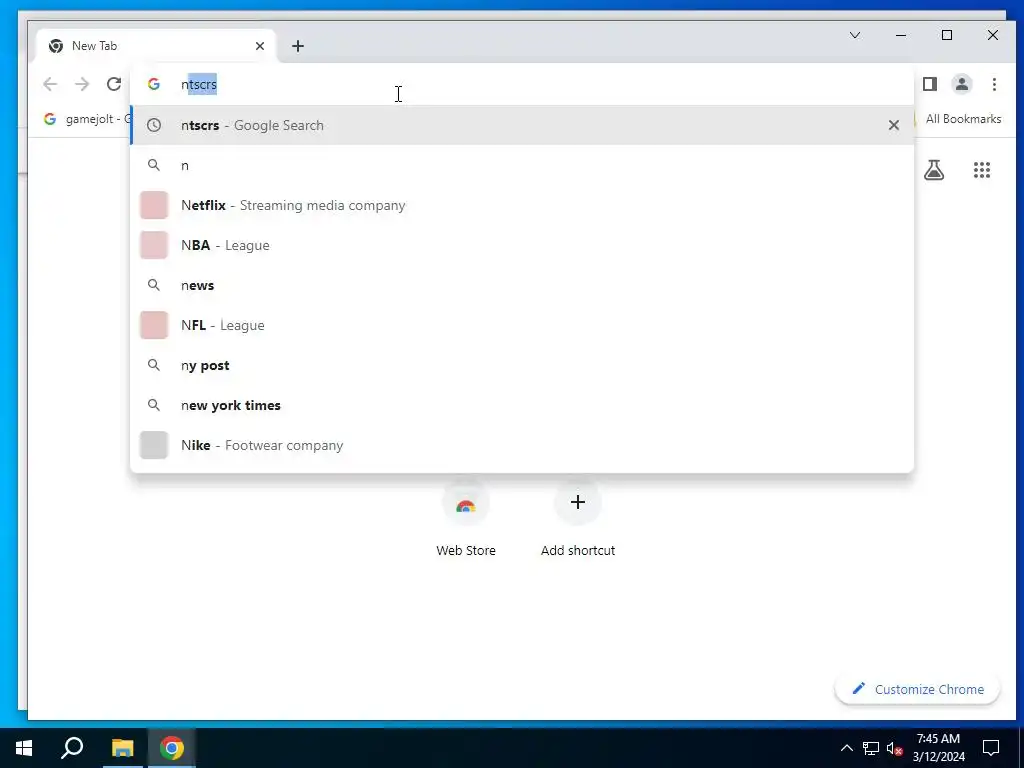The image size is (1024, 768).
Task: Show hidden system tray icons
Action: point(846,748)
